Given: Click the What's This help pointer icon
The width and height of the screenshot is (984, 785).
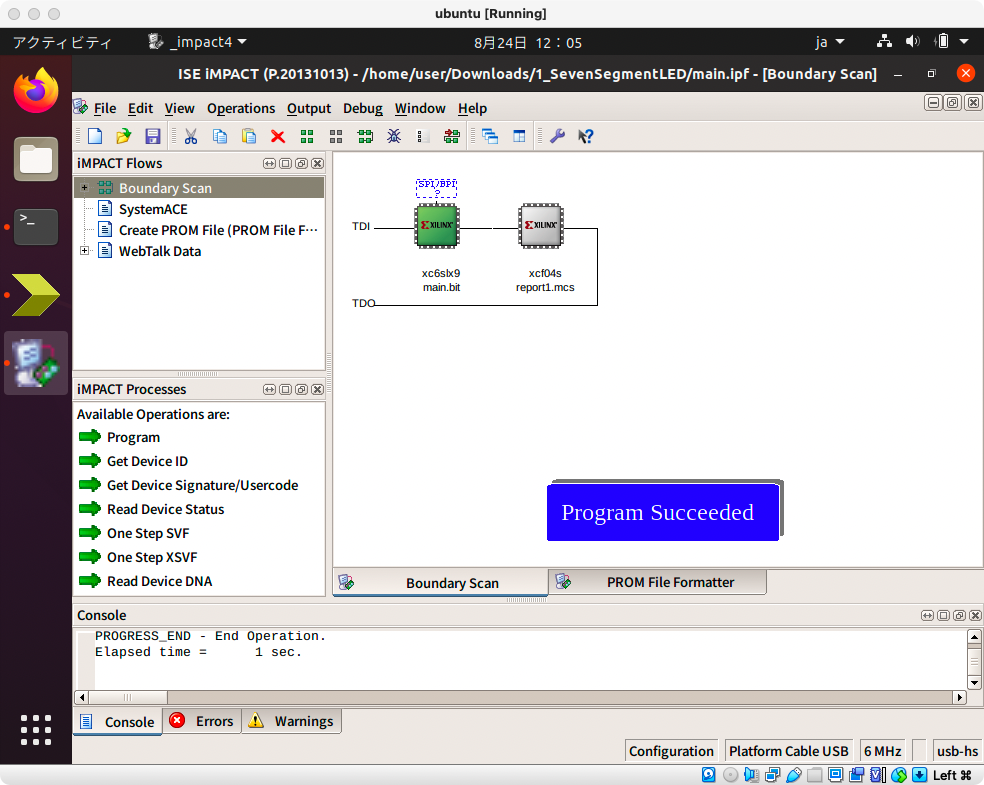Looking at the screenshot, I should click(x=586, y=136).
